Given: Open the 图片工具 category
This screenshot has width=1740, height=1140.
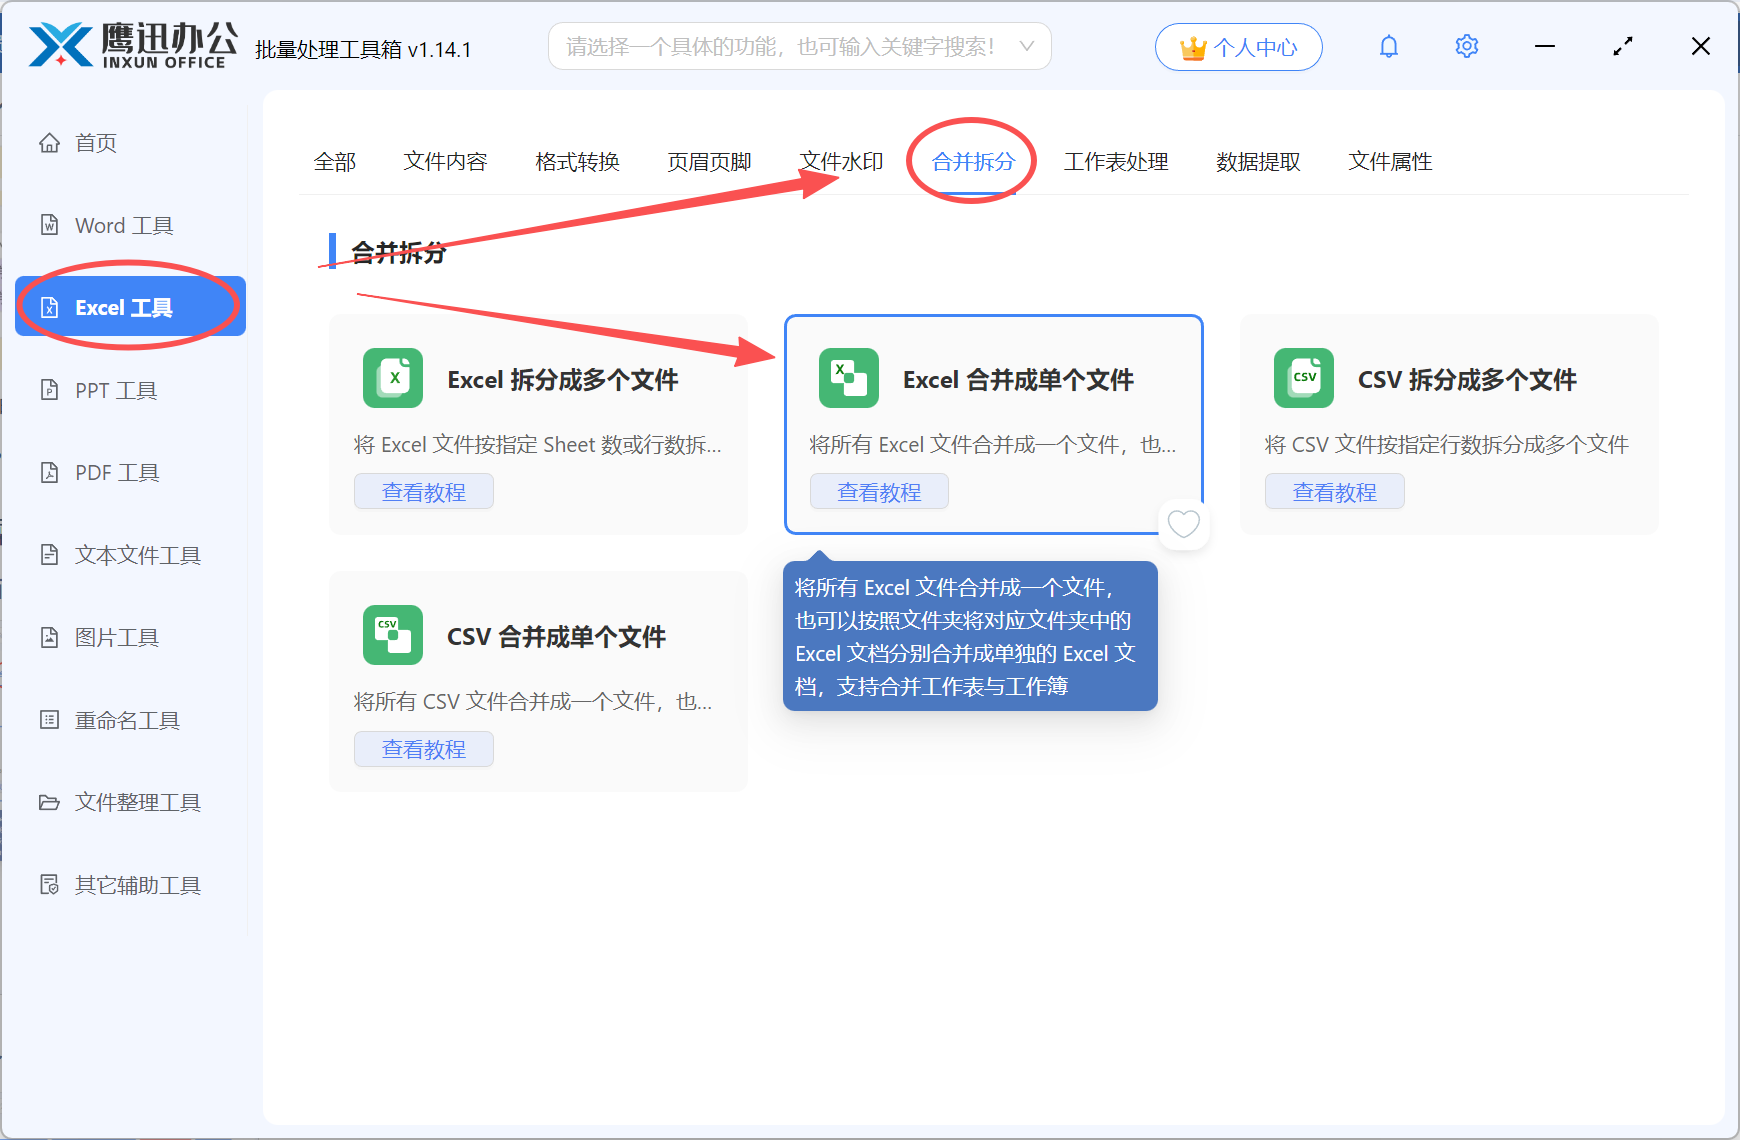Looking at the screenshot, I should point(116,637).
